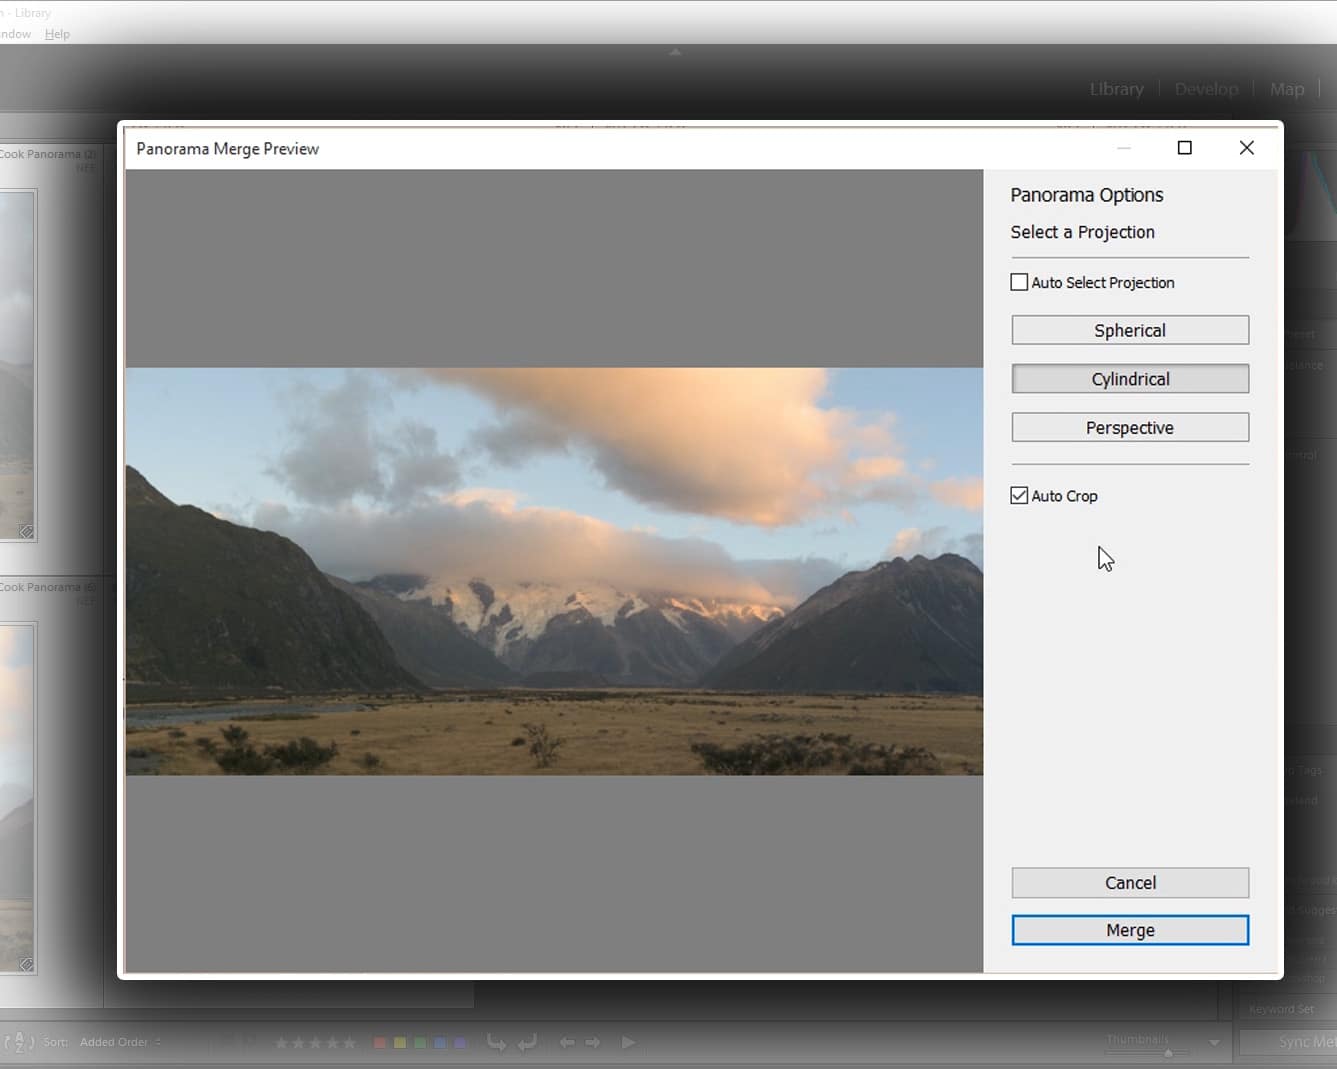Switch to the Map module tab
Viewport: 1337px width, 1069px height.
coord(1287,89)
